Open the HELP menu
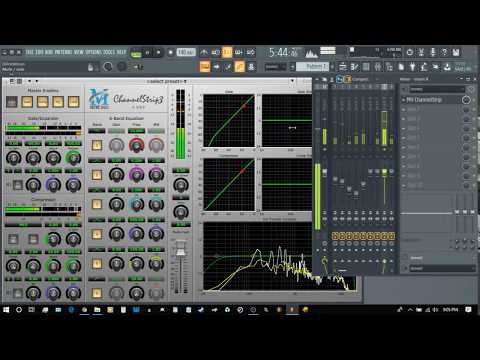 121,52
